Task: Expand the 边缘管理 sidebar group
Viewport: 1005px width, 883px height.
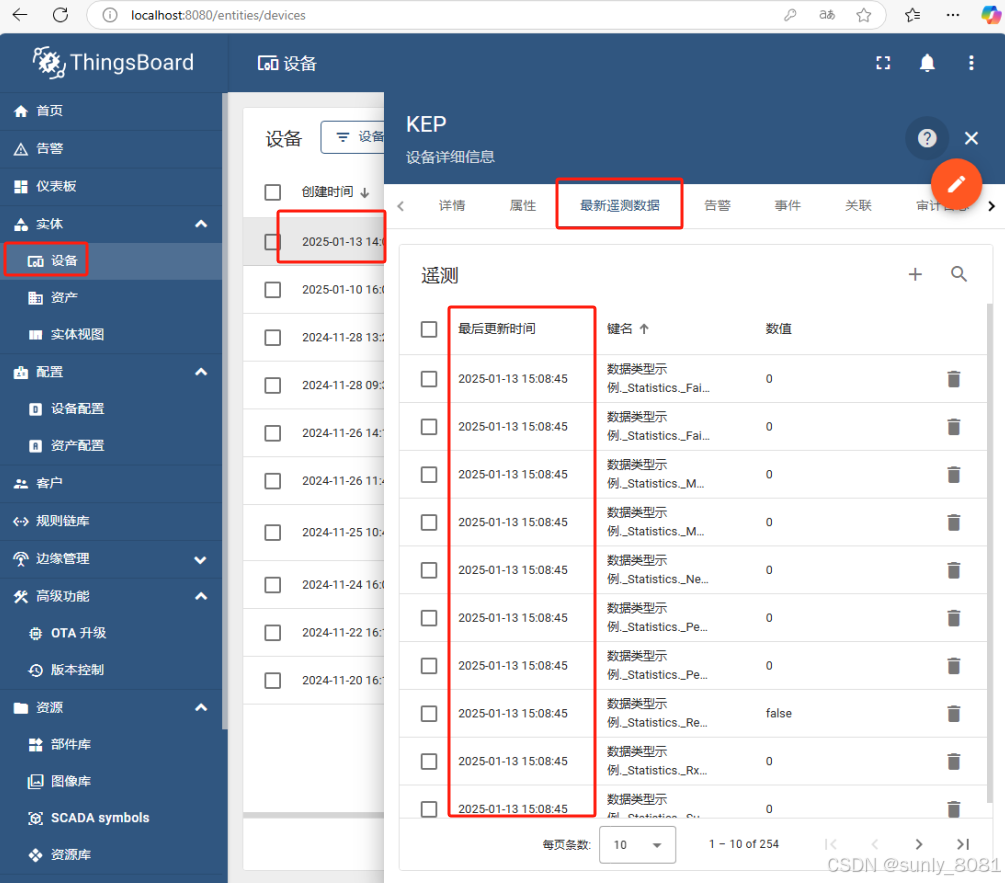Action: tap(201, 559)
